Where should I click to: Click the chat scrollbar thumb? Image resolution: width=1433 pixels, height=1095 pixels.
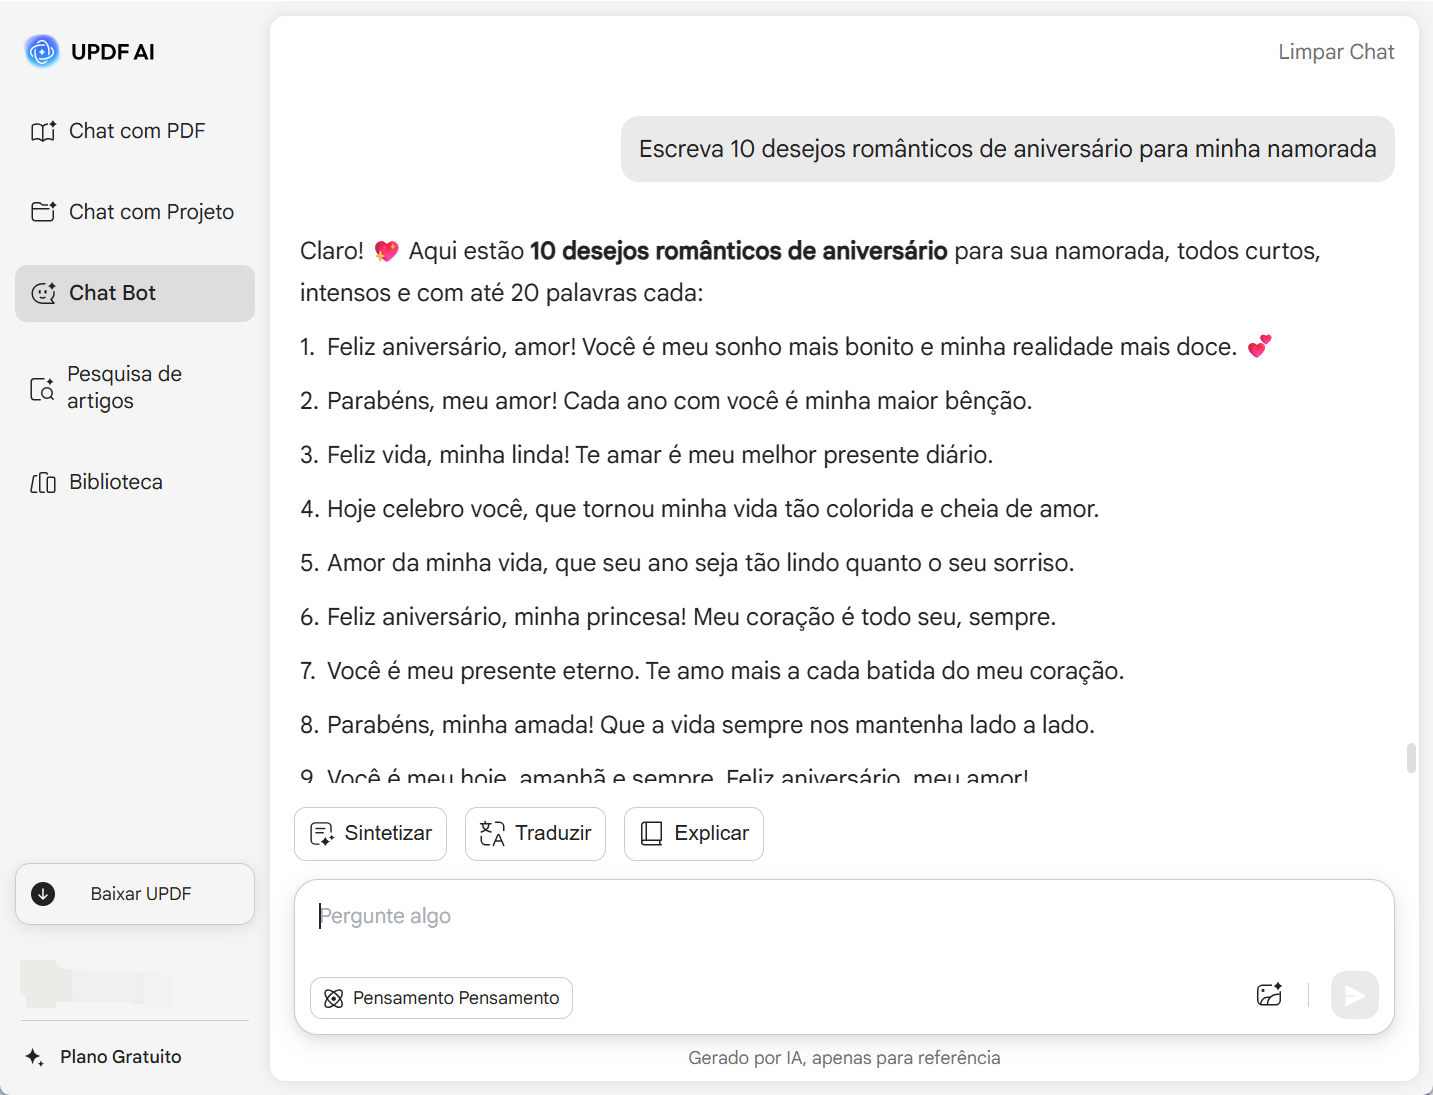(x=1411, y=758)
